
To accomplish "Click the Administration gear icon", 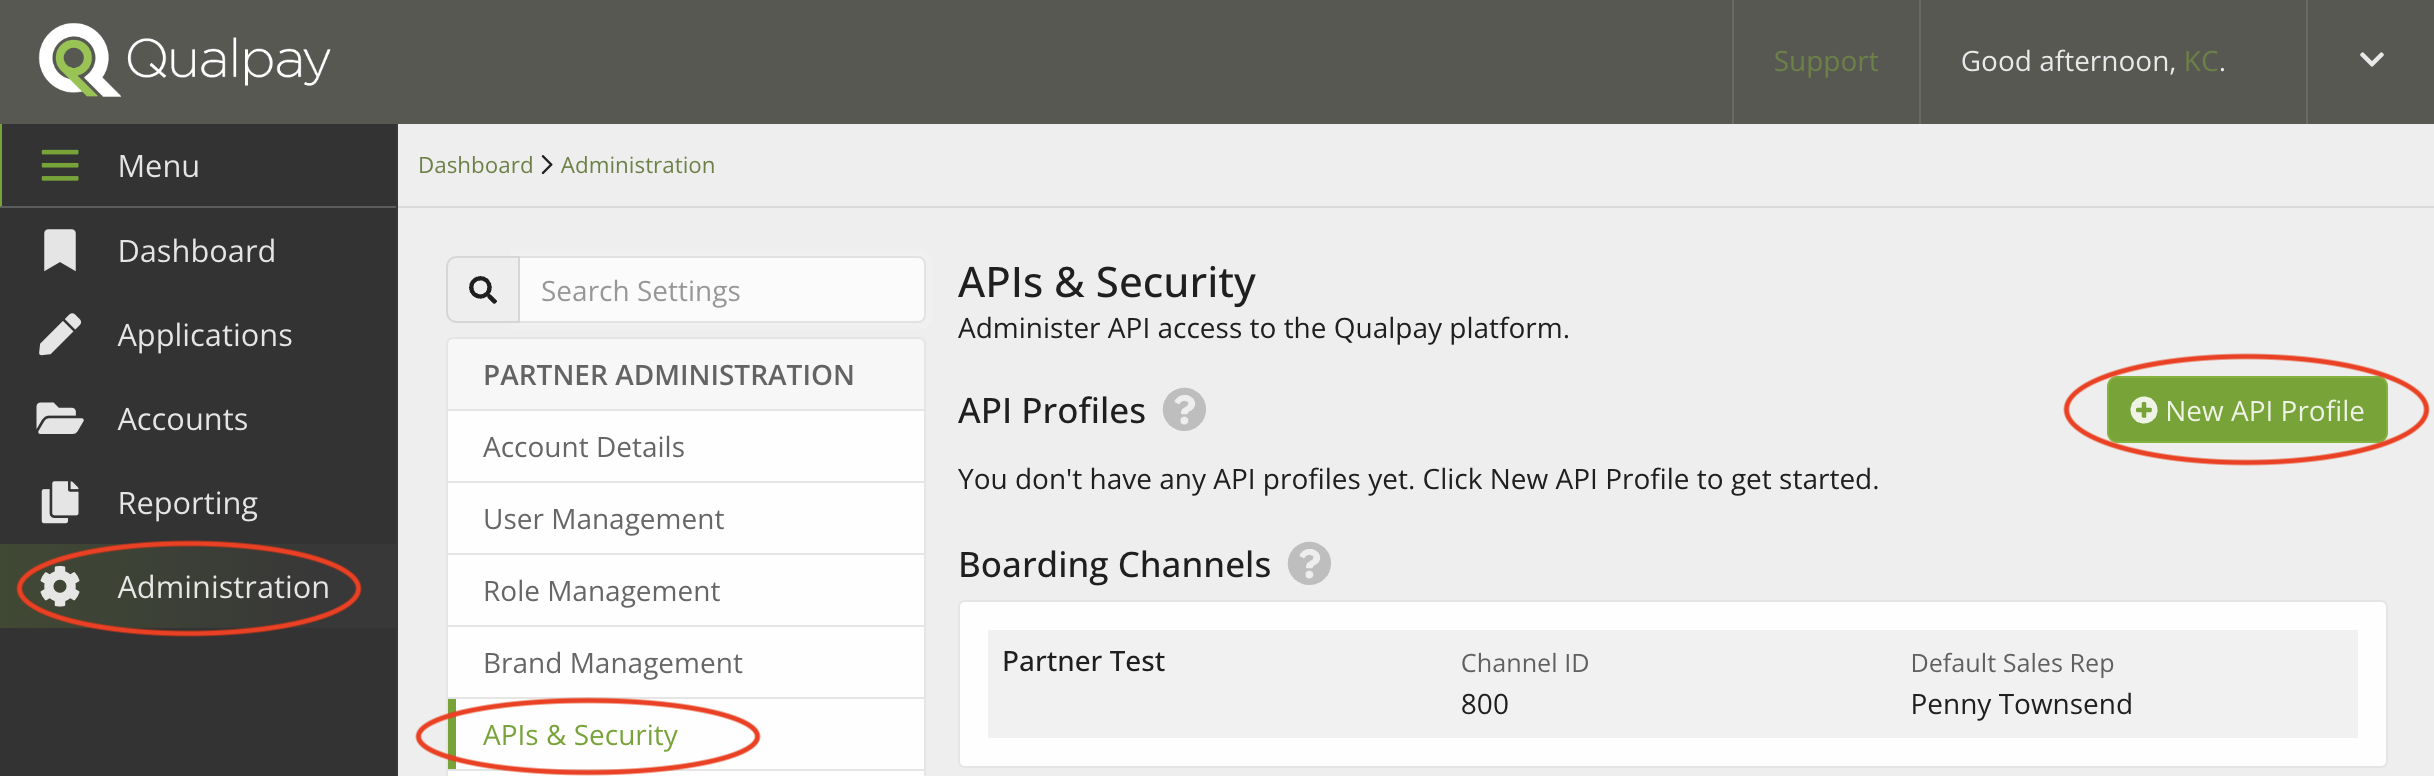I will pyautogui.click(x=60, y=586).
